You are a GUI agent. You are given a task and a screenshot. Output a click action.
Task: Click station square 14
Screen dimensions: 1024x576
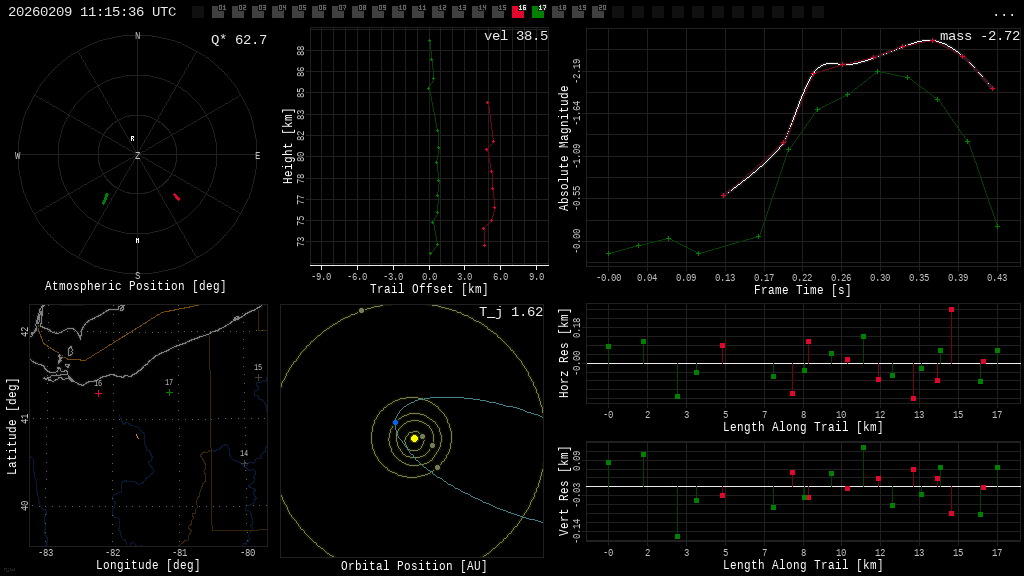(x=478, y=12)
